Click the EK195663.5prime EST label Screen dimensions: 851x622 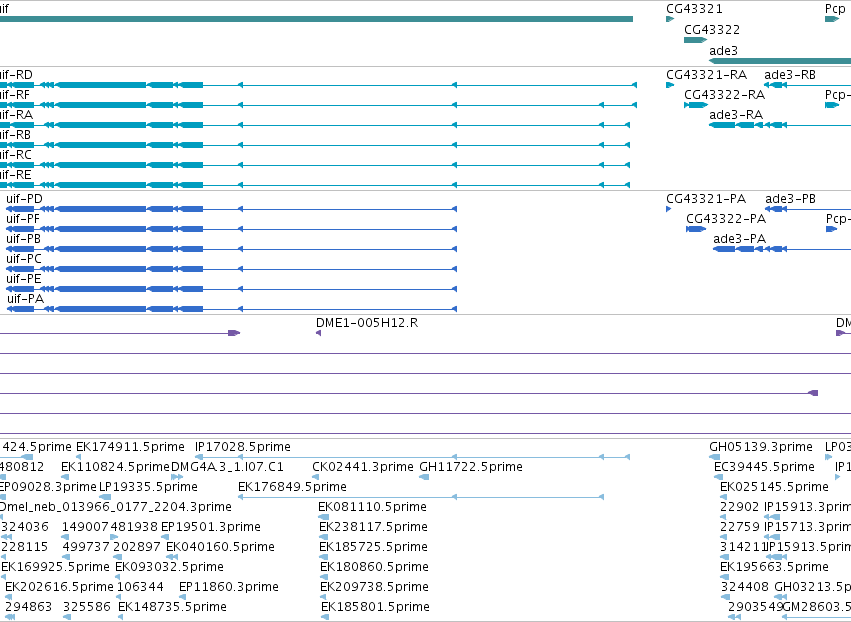coord(774,567)
